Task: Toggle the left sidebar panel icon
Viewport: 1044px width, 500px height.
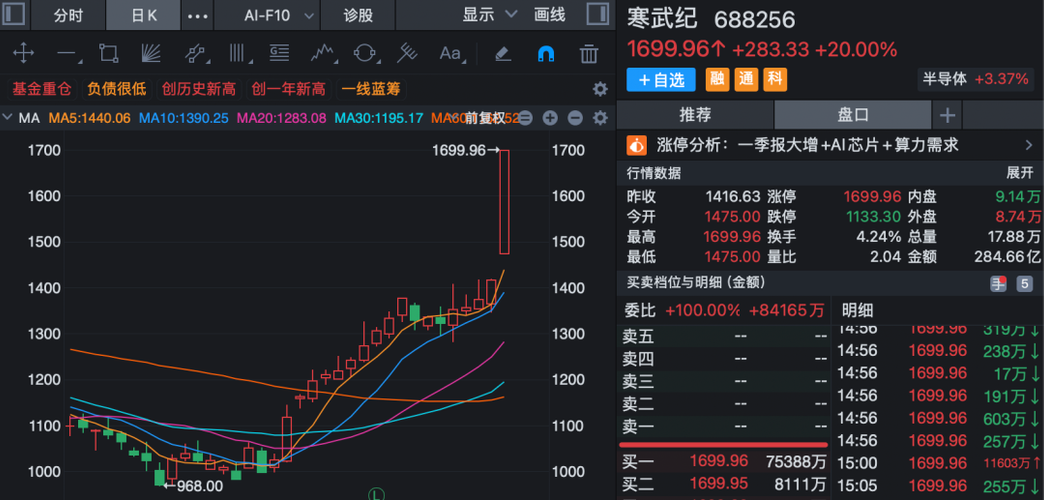Action: click(15, 15)
